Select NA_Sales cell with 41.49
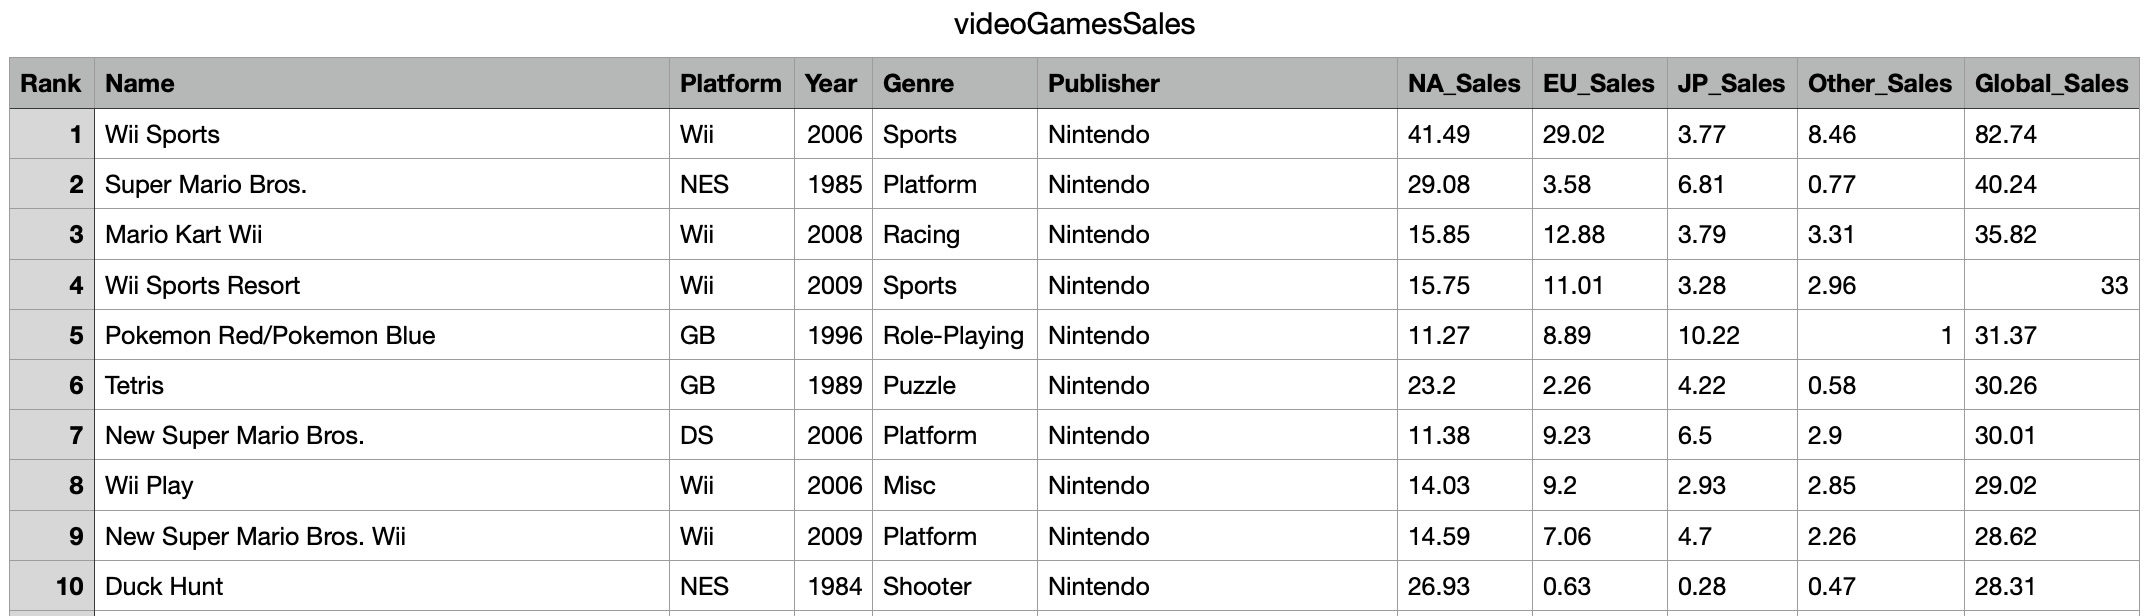The width and height of the screenshot is (2150, 616). pos(1464,134)
